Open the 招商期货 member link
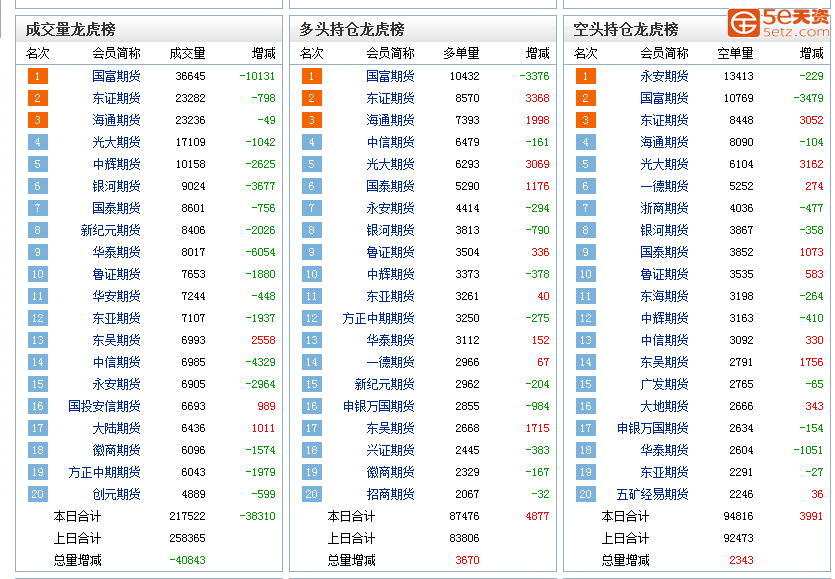The width and height of the screenshot is (835, 579). (390, 494)
